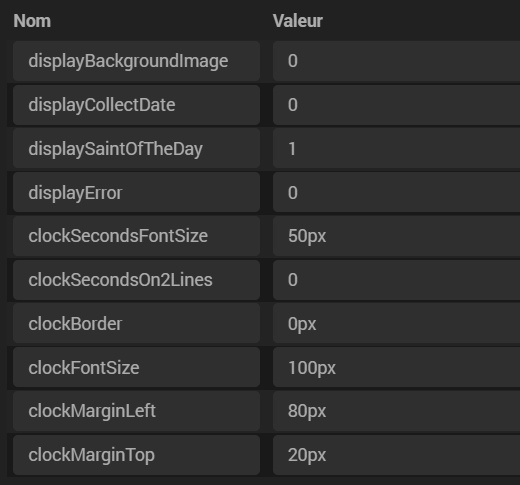Select the clockFontSize name field
Viewport: 520px width, 485px height.
pos(136,367)
